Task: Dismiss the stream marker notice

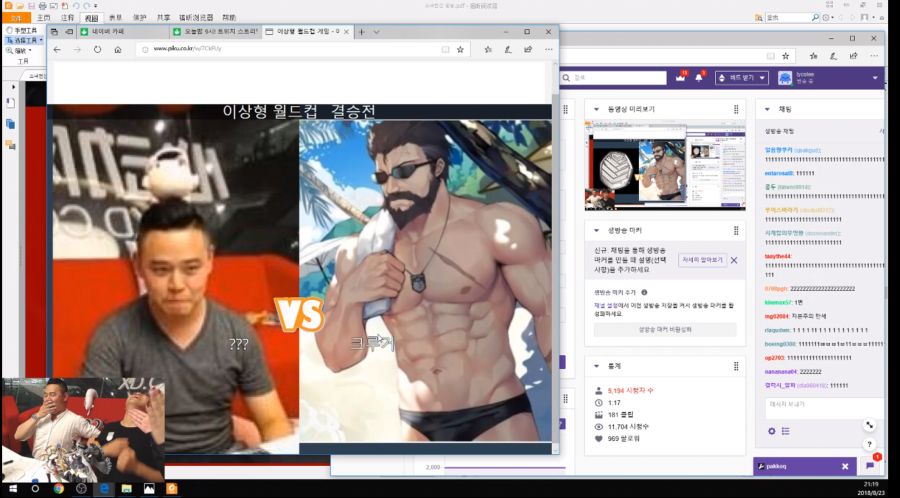Action: (x=734, y=260)
